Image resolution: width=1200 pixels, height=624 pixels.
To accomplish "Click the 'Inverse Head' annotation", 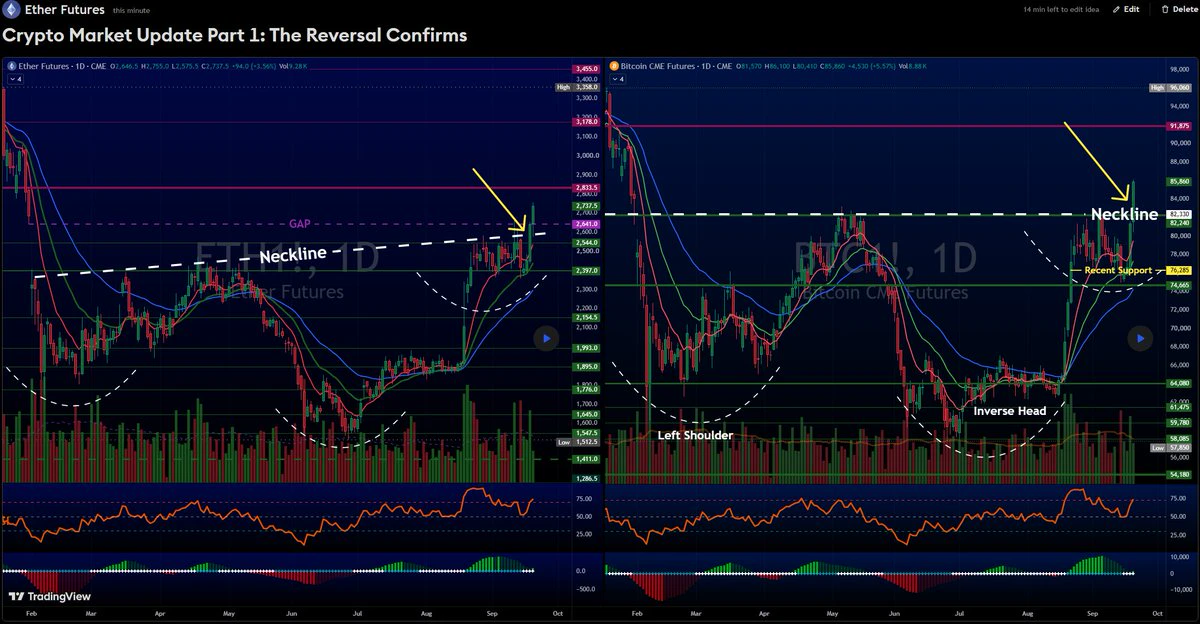I will point(1009,411).
